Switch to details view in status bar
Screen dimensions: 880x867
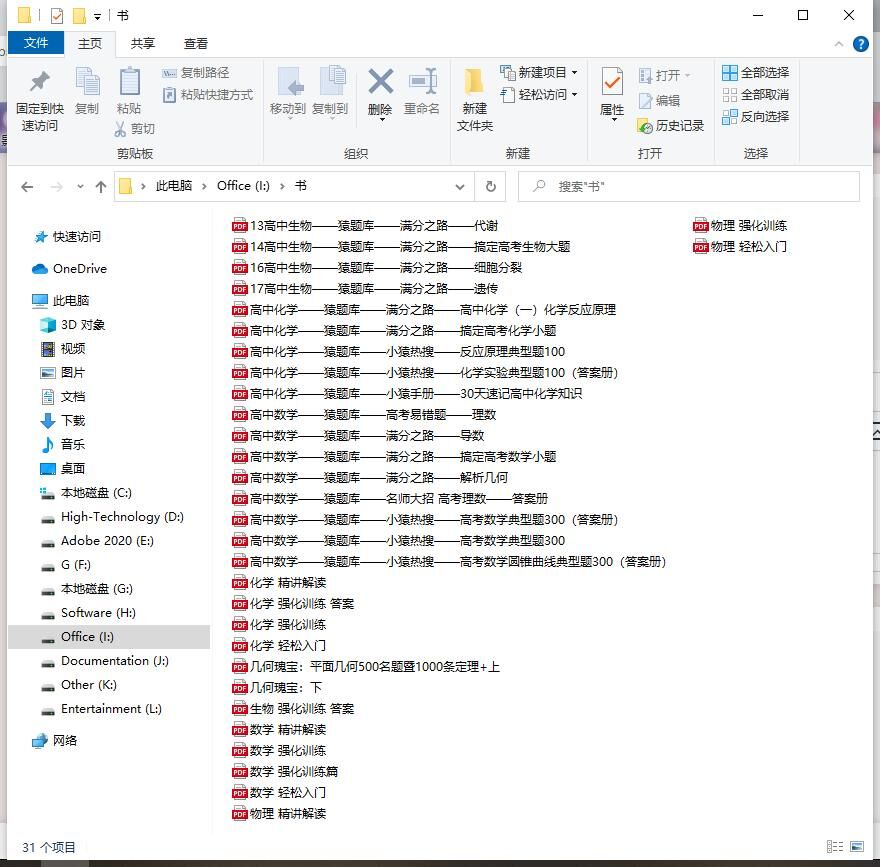point(834,847)
